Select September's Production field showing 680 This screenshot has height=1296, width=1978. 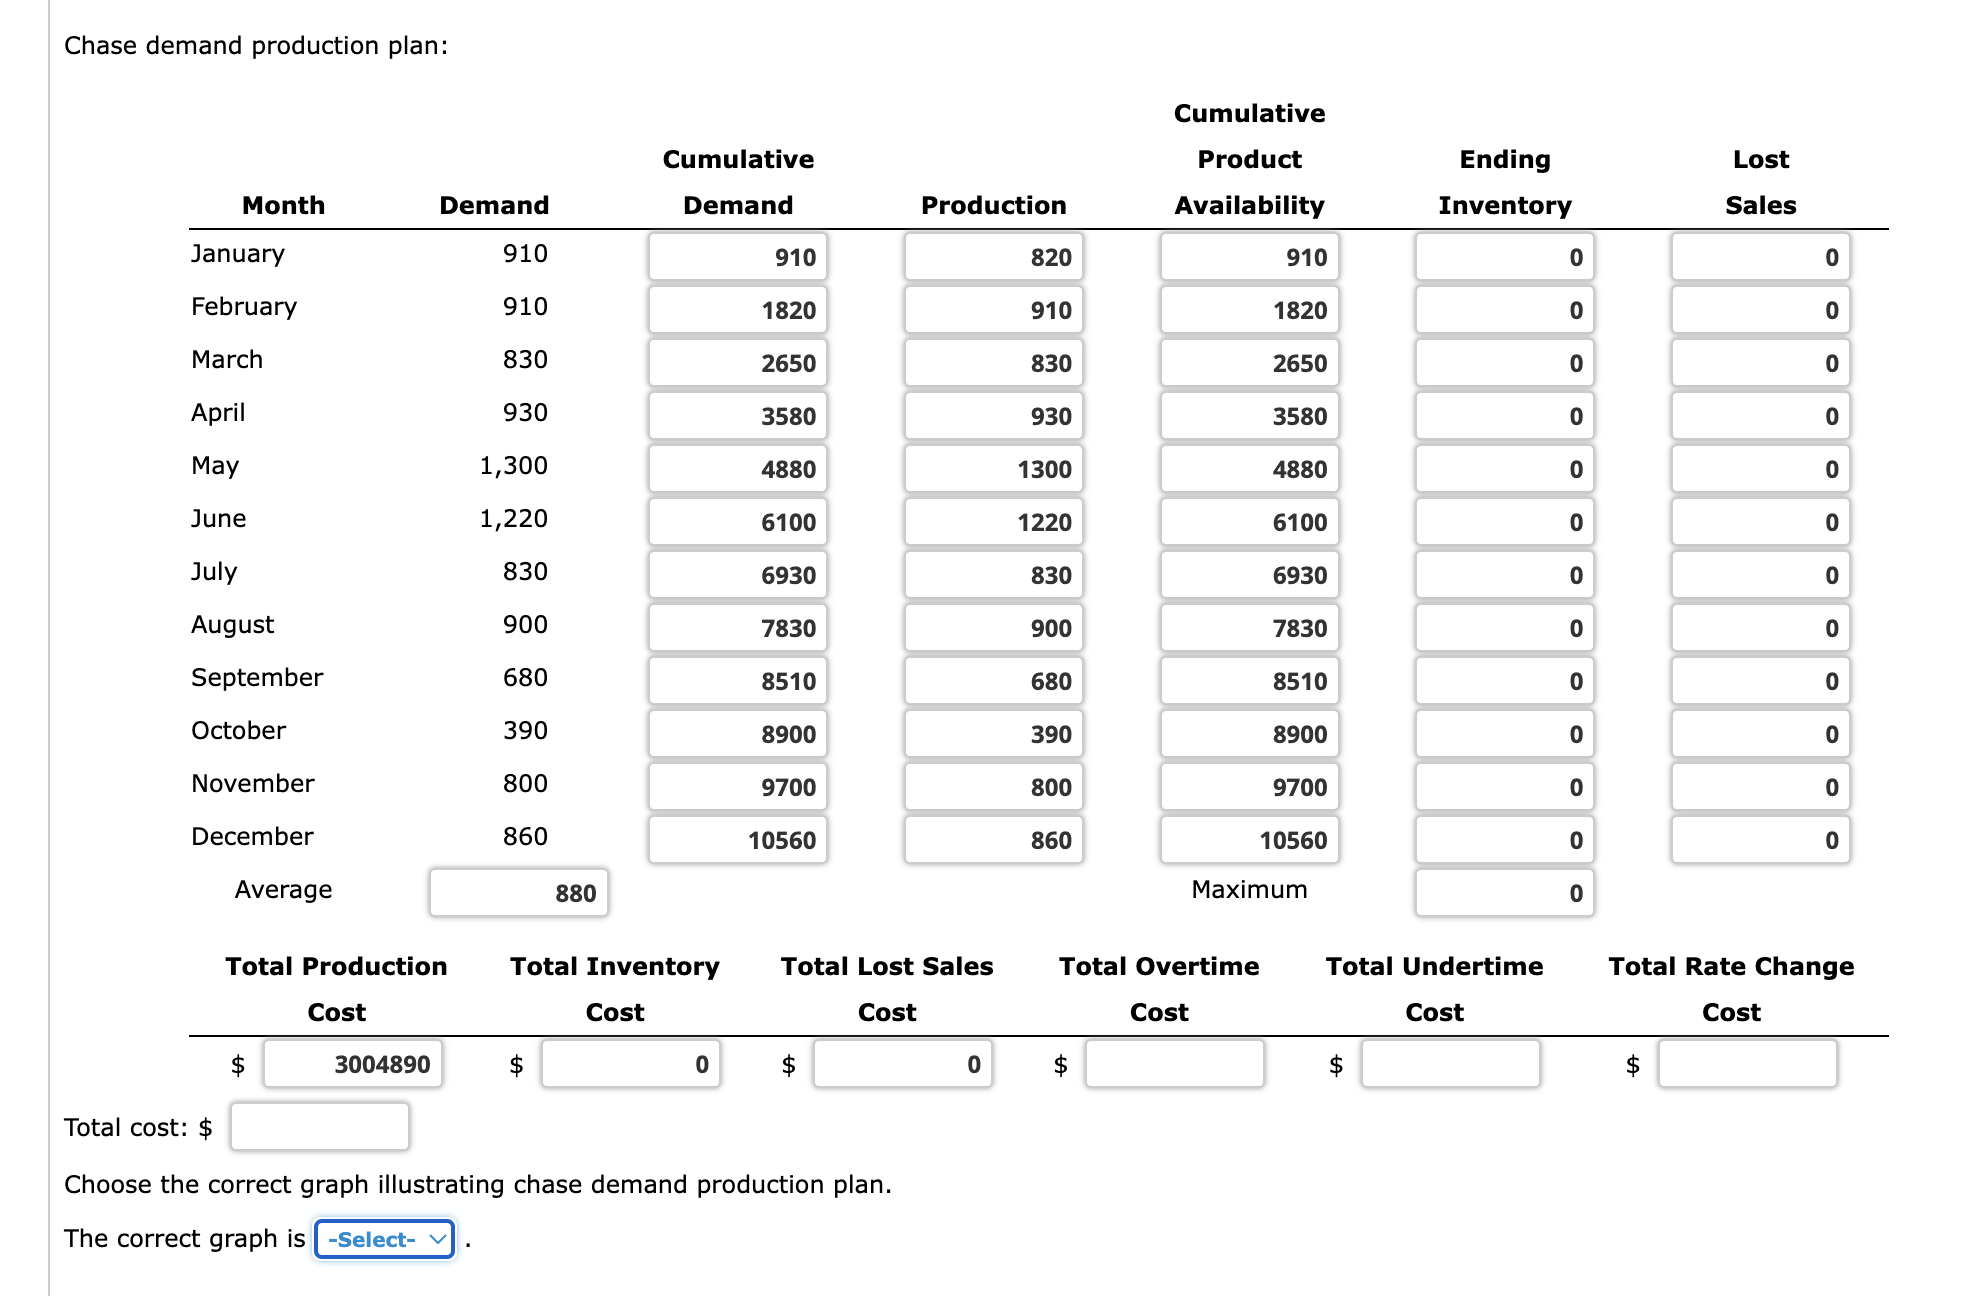(x=993, y=681)
